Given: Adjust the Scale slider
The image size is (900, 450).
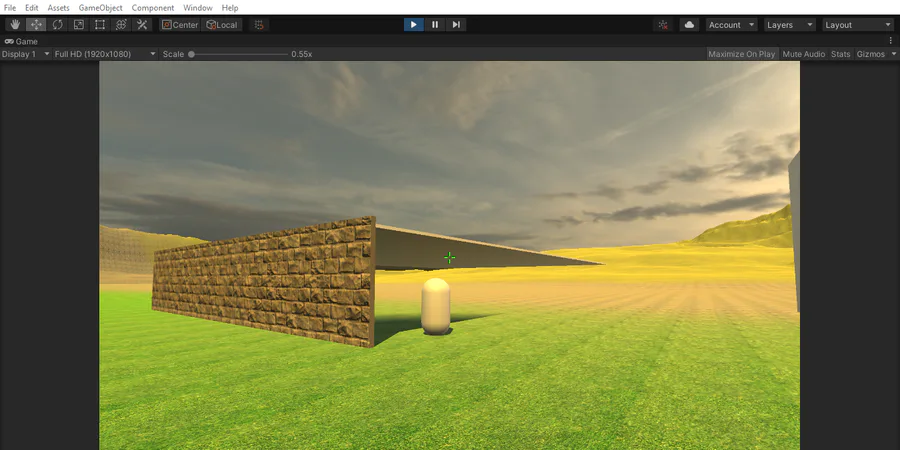Looking at the screenshot, I should 239,54.
